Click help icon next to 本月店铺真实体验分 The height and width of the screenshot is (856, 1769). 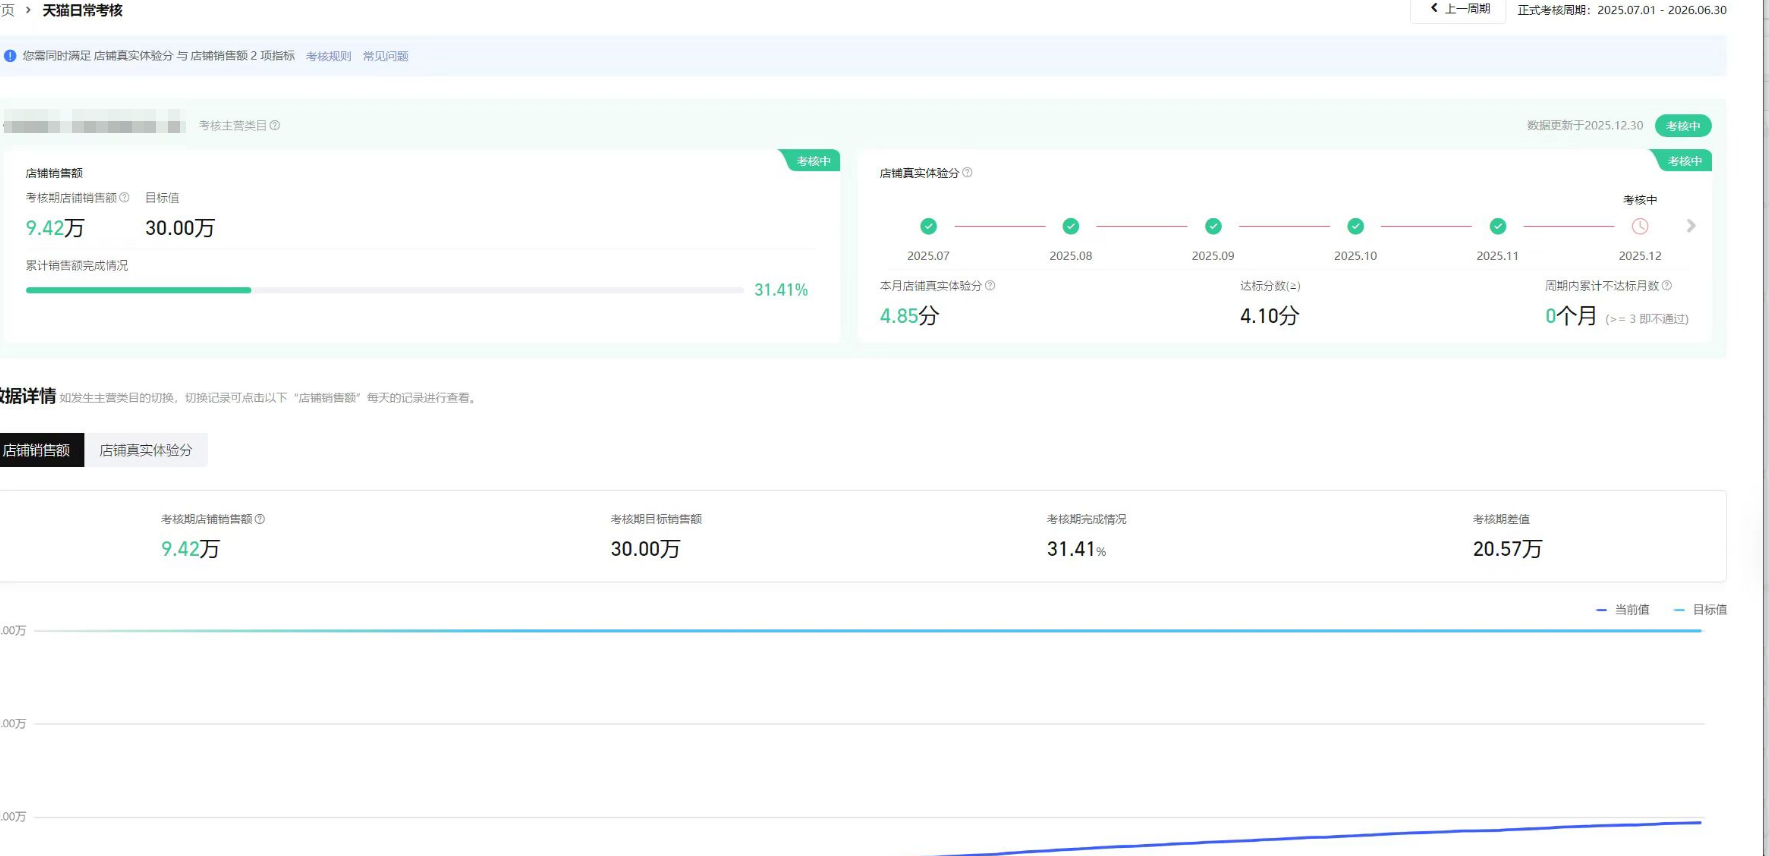tap(990, 286)
